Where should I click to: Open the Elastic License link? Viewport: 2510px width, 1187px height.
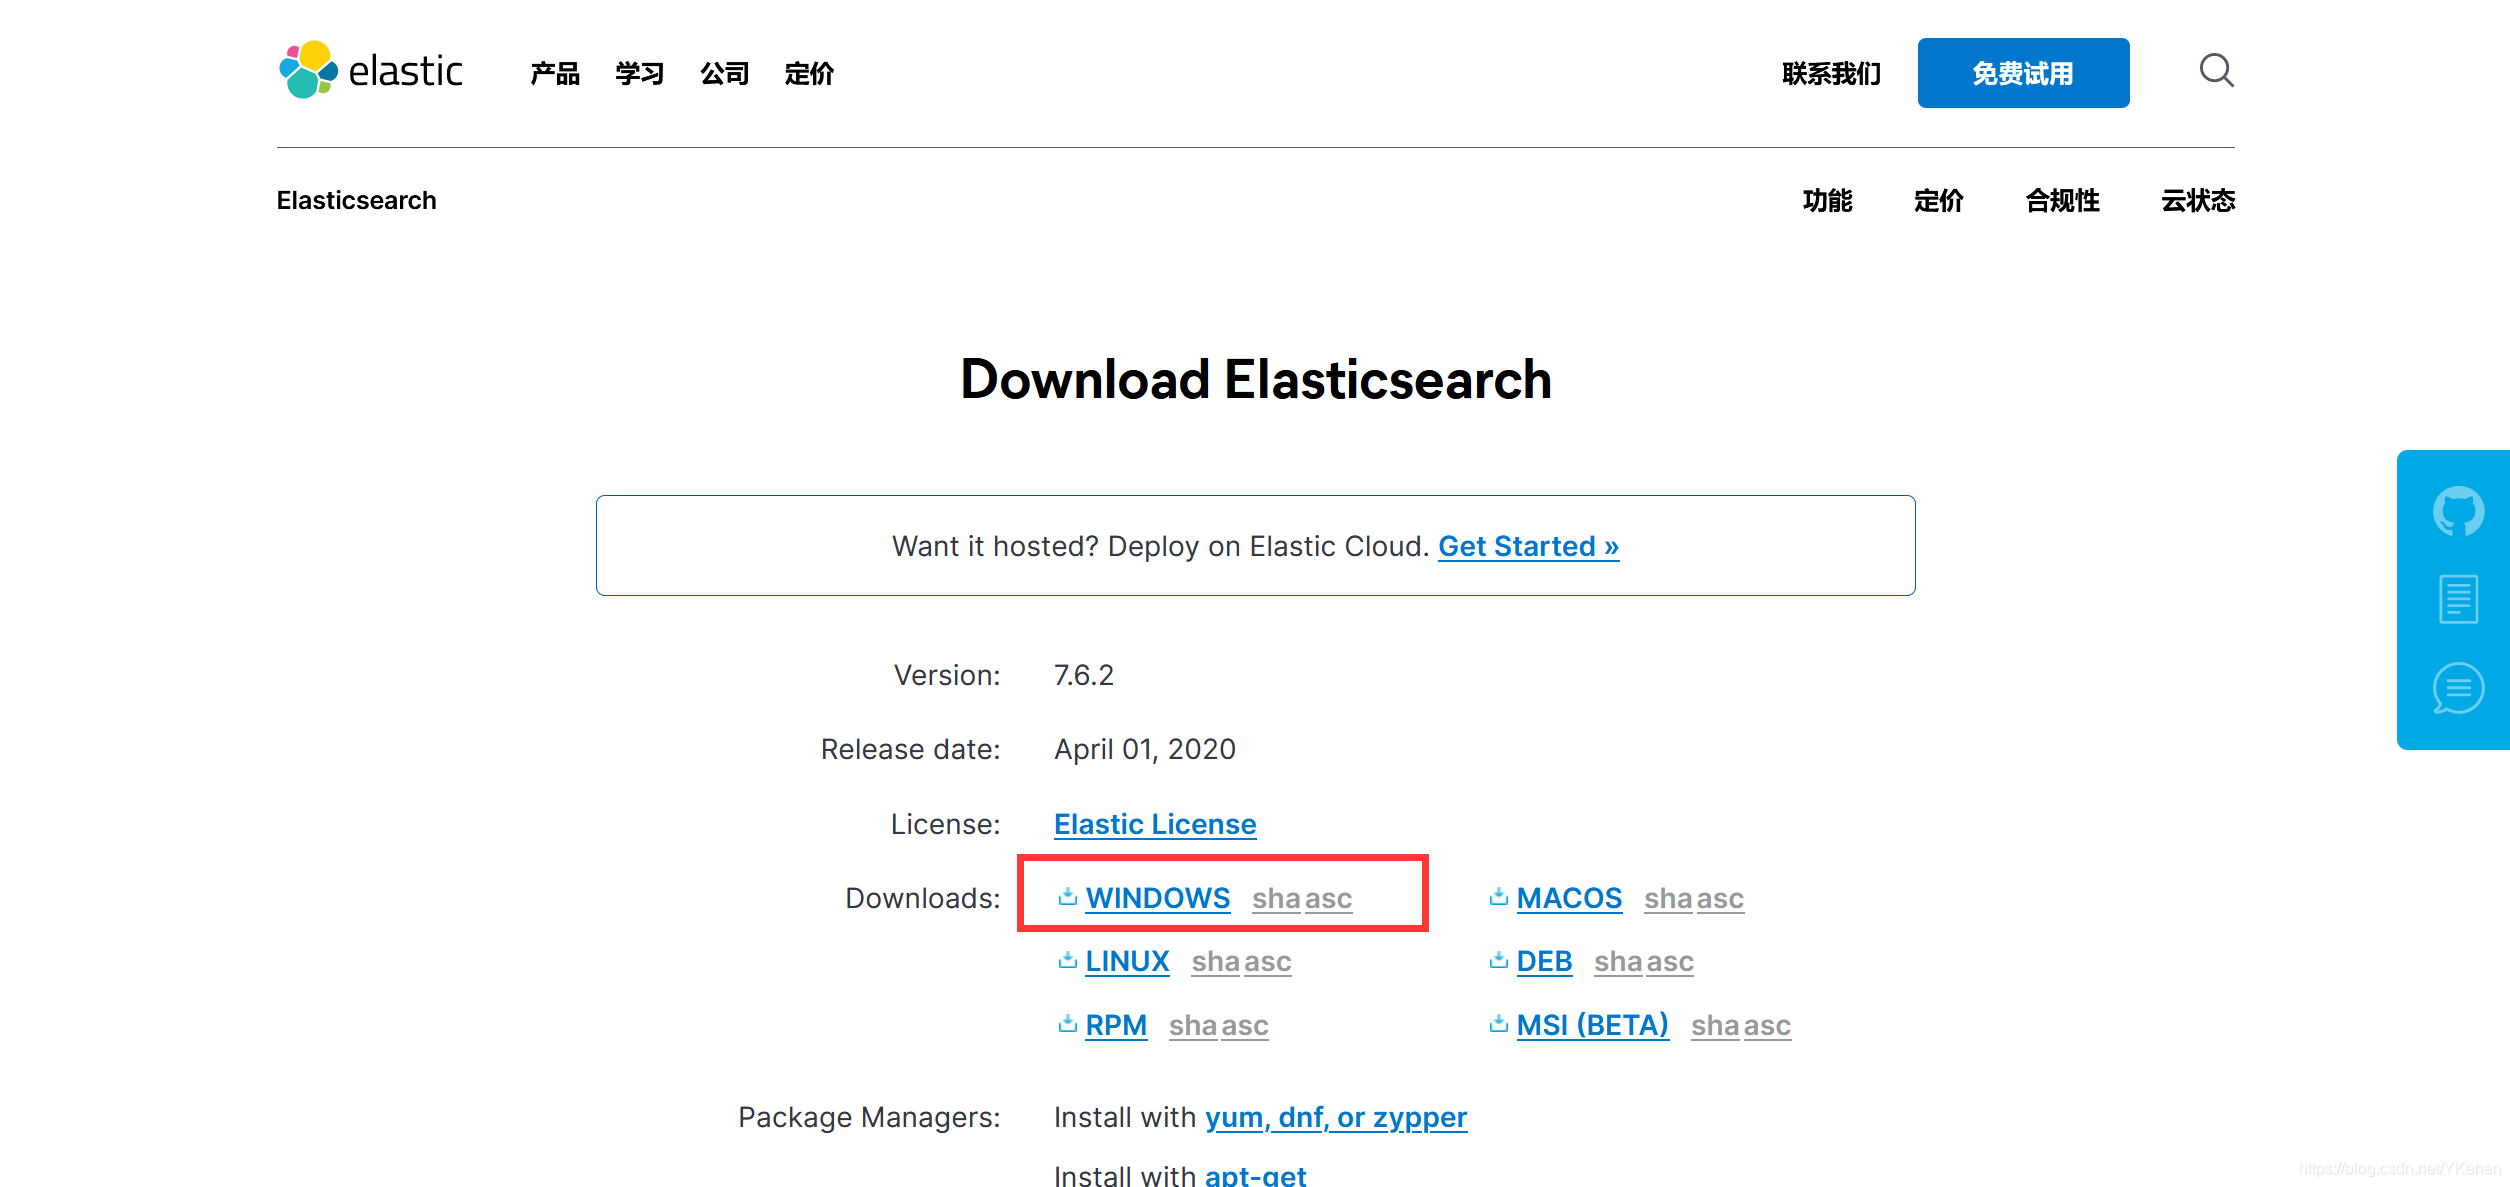coord(1155,824)
